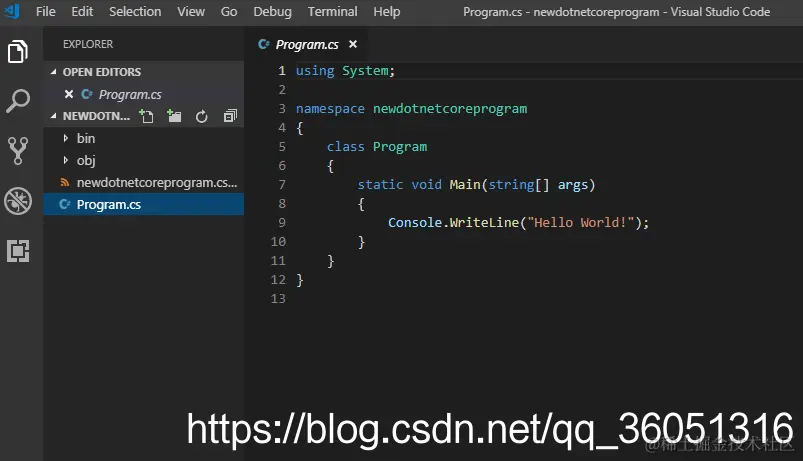Open the Extensions view in activity bar

coord(18,250)
